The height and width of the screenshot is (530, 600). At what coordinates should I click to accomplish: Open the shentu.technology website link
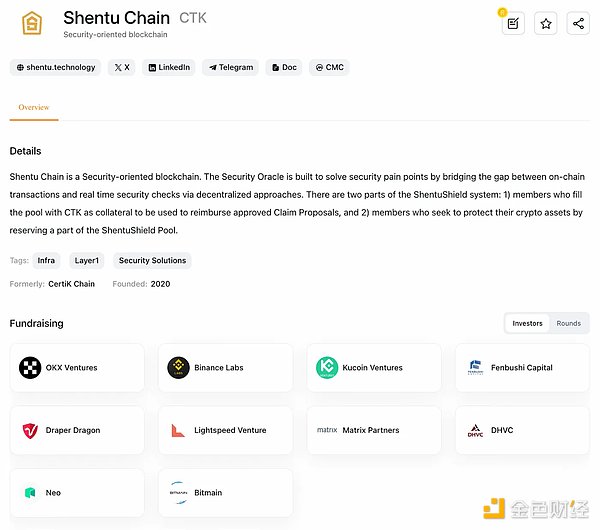click(x=56, y=68)
